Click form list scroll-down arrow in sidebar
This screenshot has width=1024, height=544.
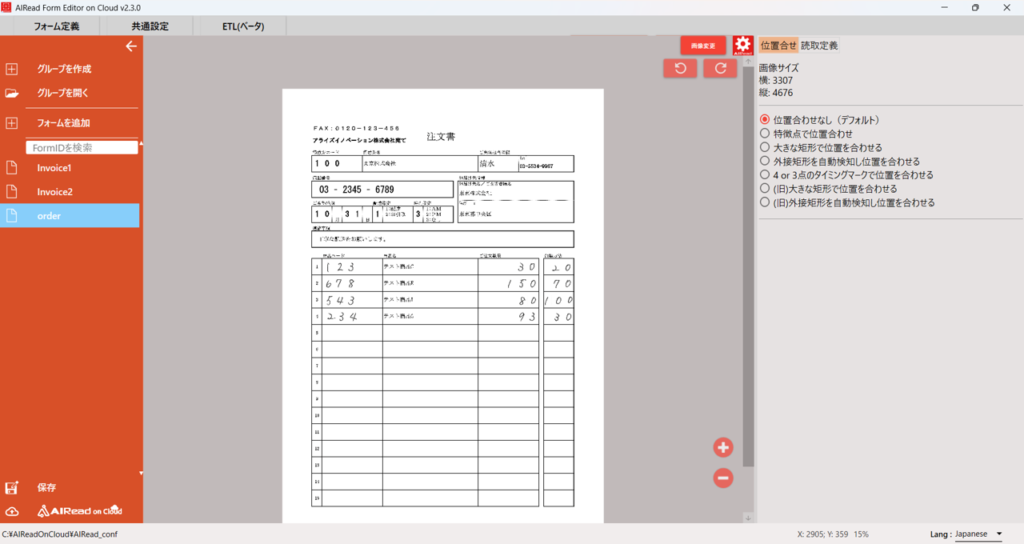coord(140,473)
